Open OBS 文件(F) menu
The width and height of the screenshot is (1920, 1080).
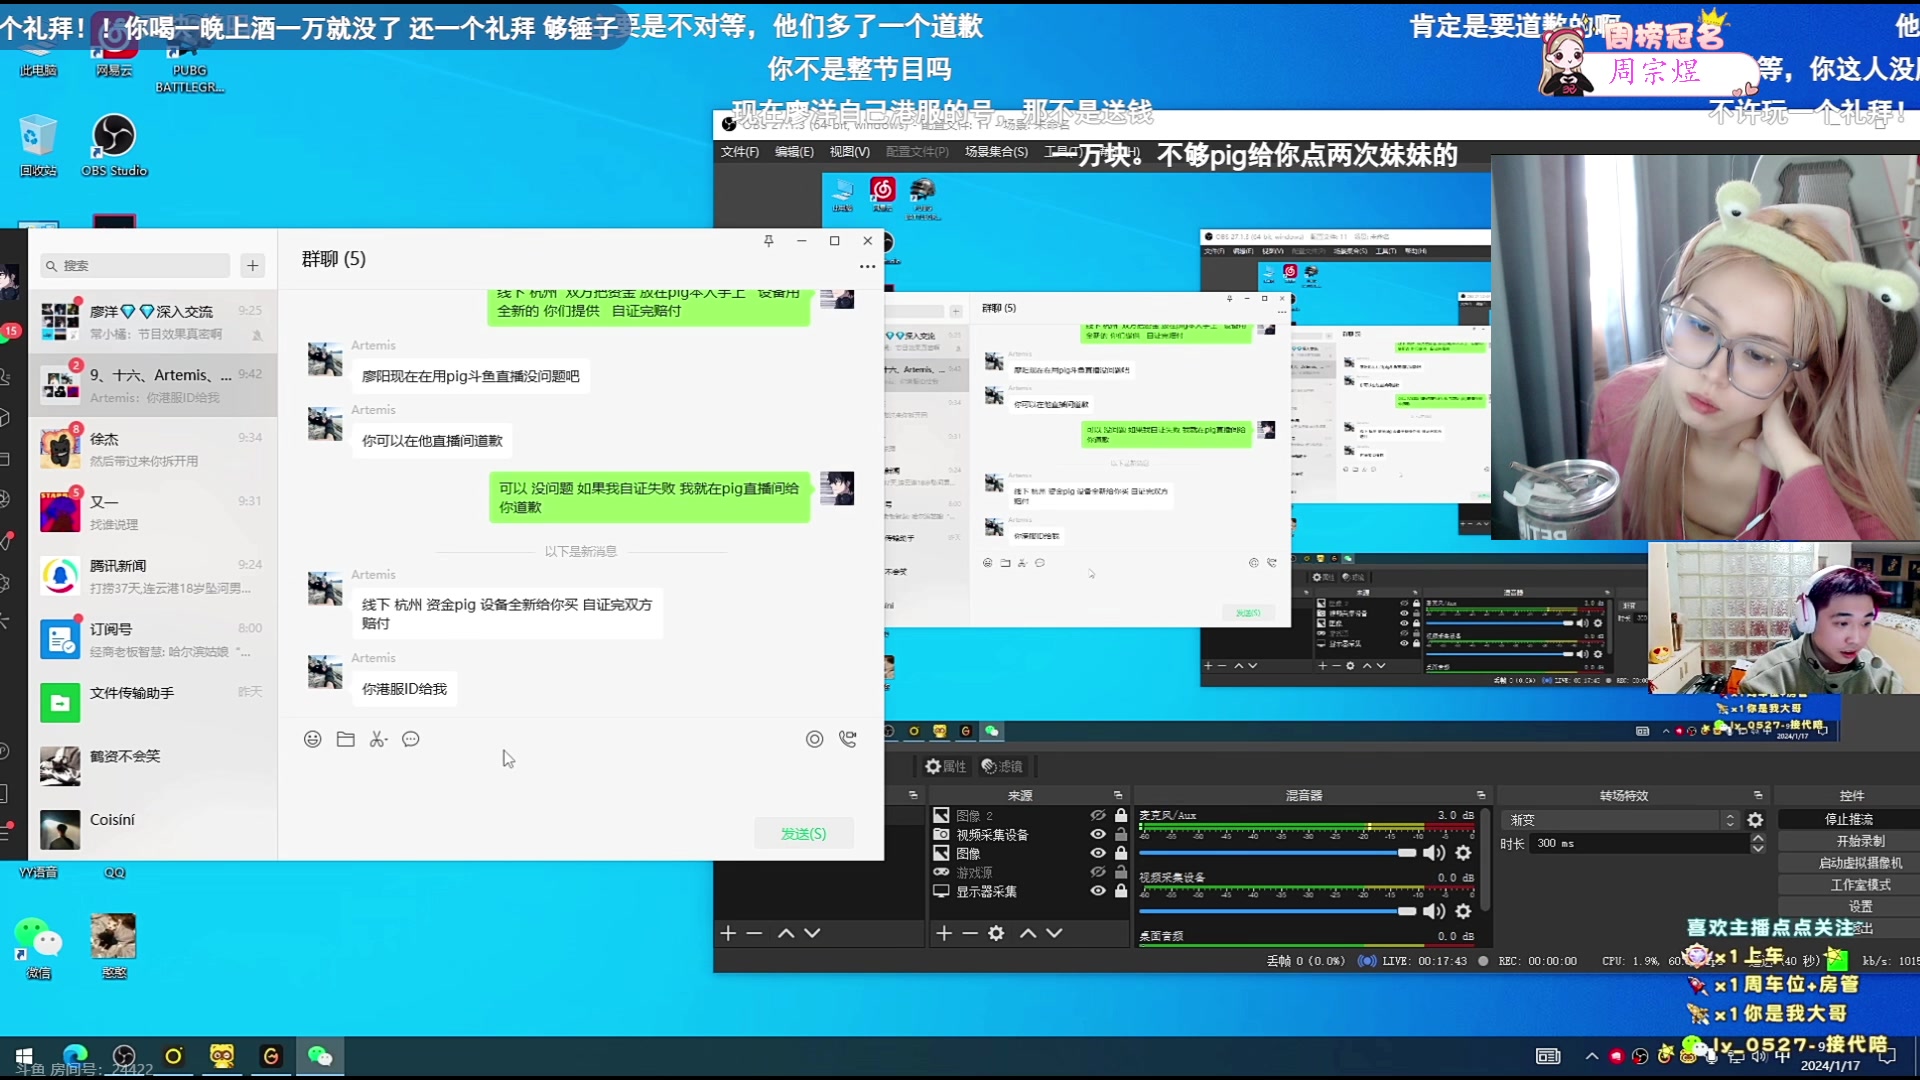[x=740, y=152]
